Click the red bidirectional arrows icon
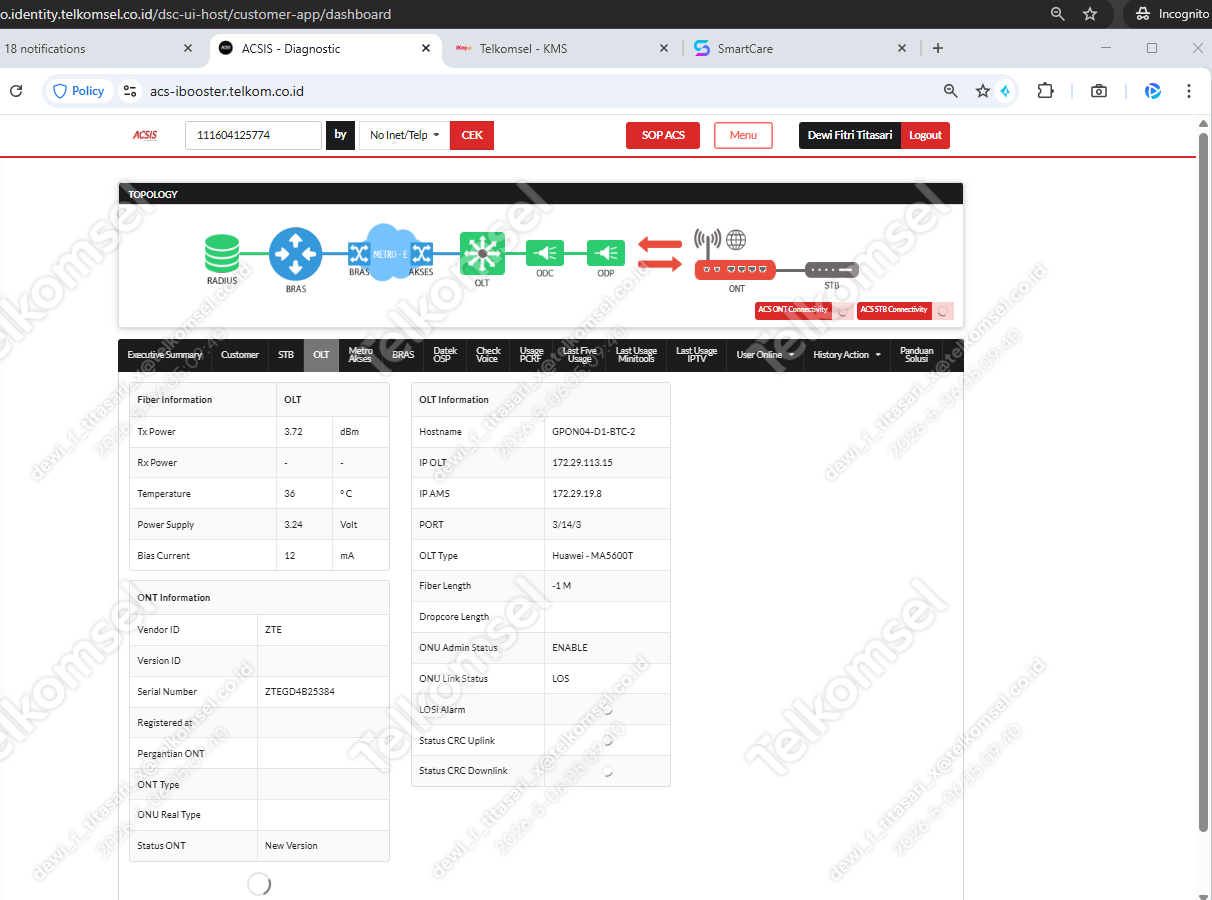The width and height of the screenshot is (1212, 900). point(660,253)
